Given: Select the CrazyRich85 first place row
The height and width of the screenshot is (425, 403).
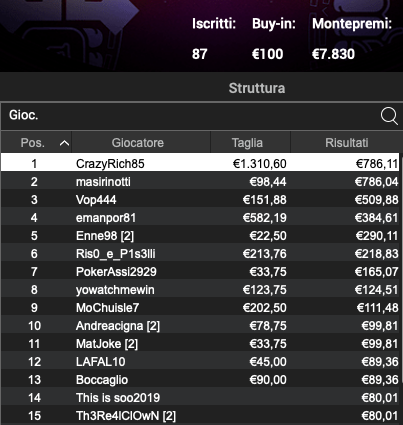Looking at the screenshot, I should (200, 163).
